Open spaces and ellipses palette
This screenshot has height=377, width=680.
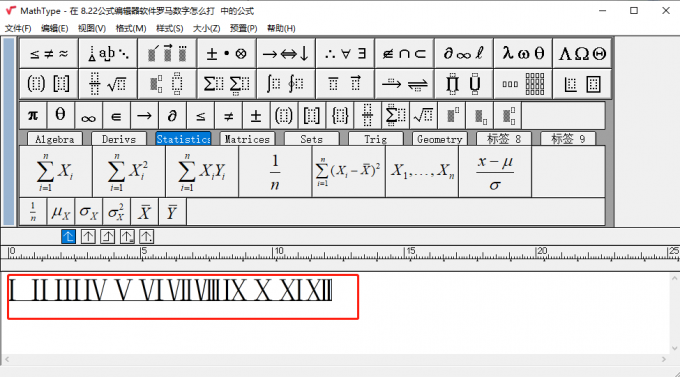(x=108, y=53)
